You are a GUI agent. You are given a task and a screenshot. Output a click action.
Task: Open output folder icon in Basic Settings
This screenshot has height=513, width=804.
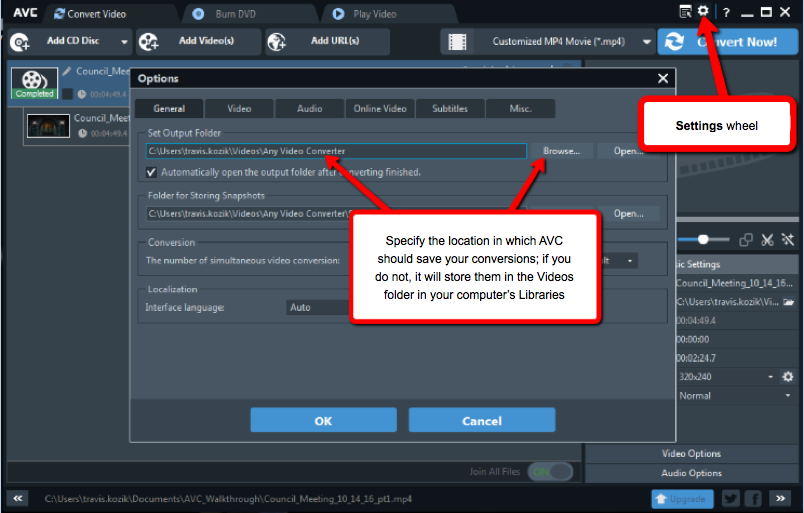tap(788, 302)
